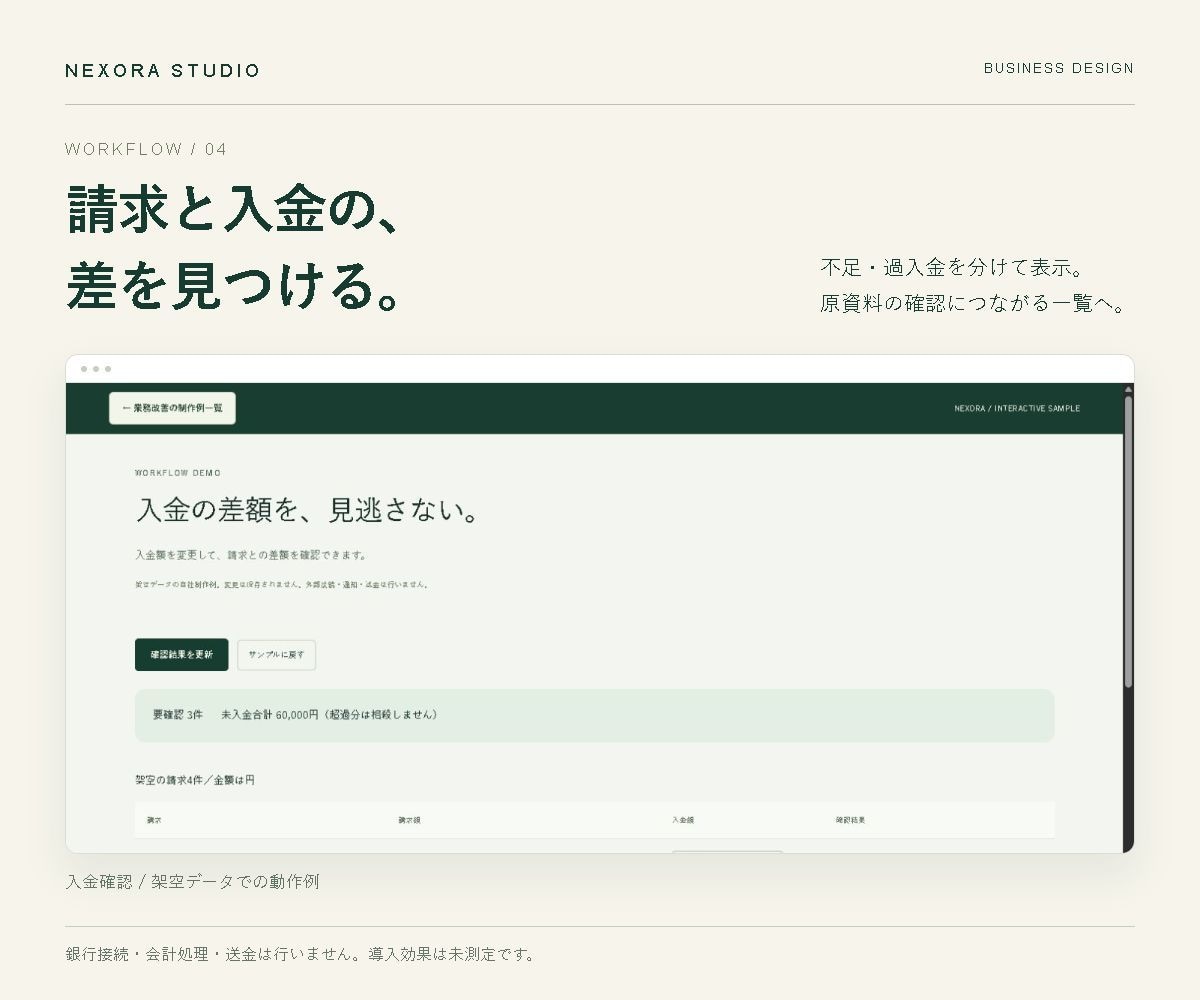Click the 業務改善の制作例一覧 back button
Screen dimensions: 1200x1000
(172, 408)
